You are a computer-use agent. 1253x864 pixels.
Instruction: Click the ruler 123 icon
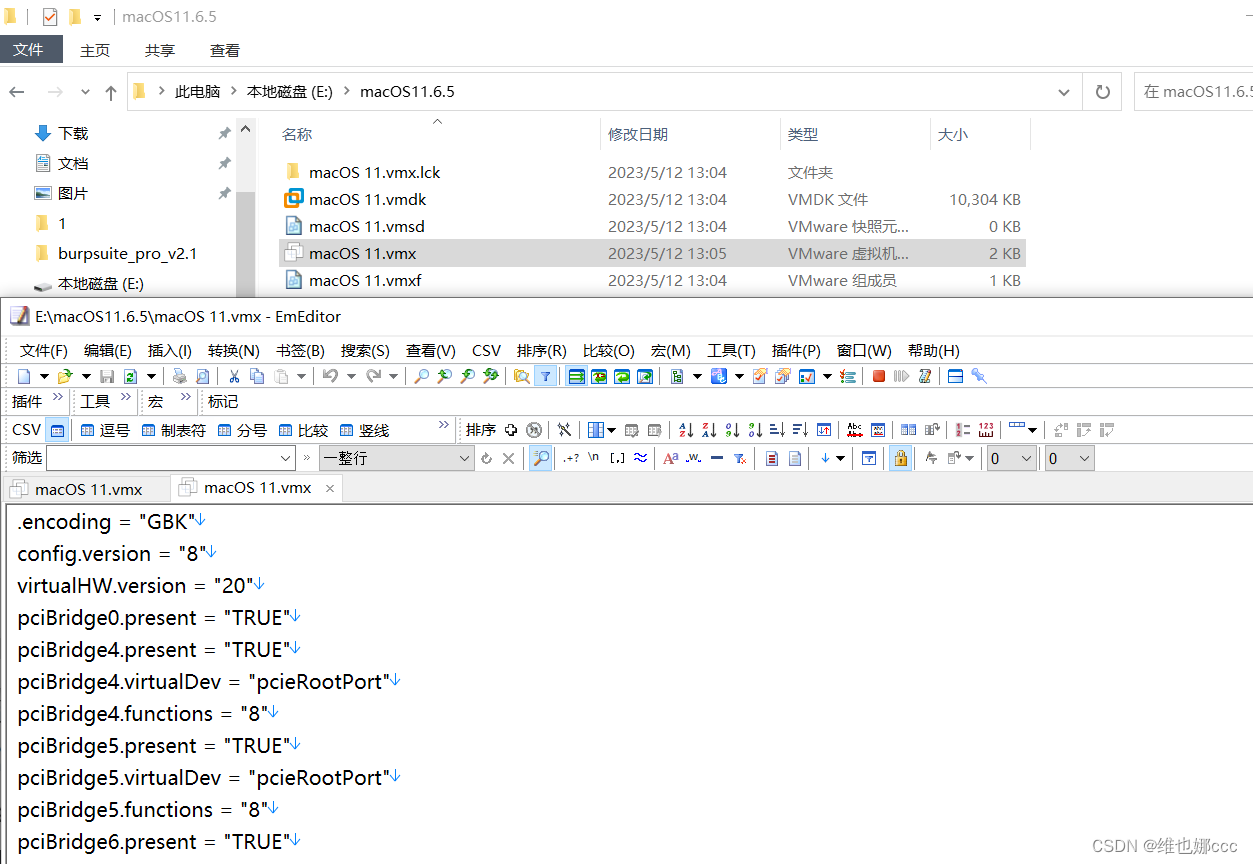click(986, 430)
